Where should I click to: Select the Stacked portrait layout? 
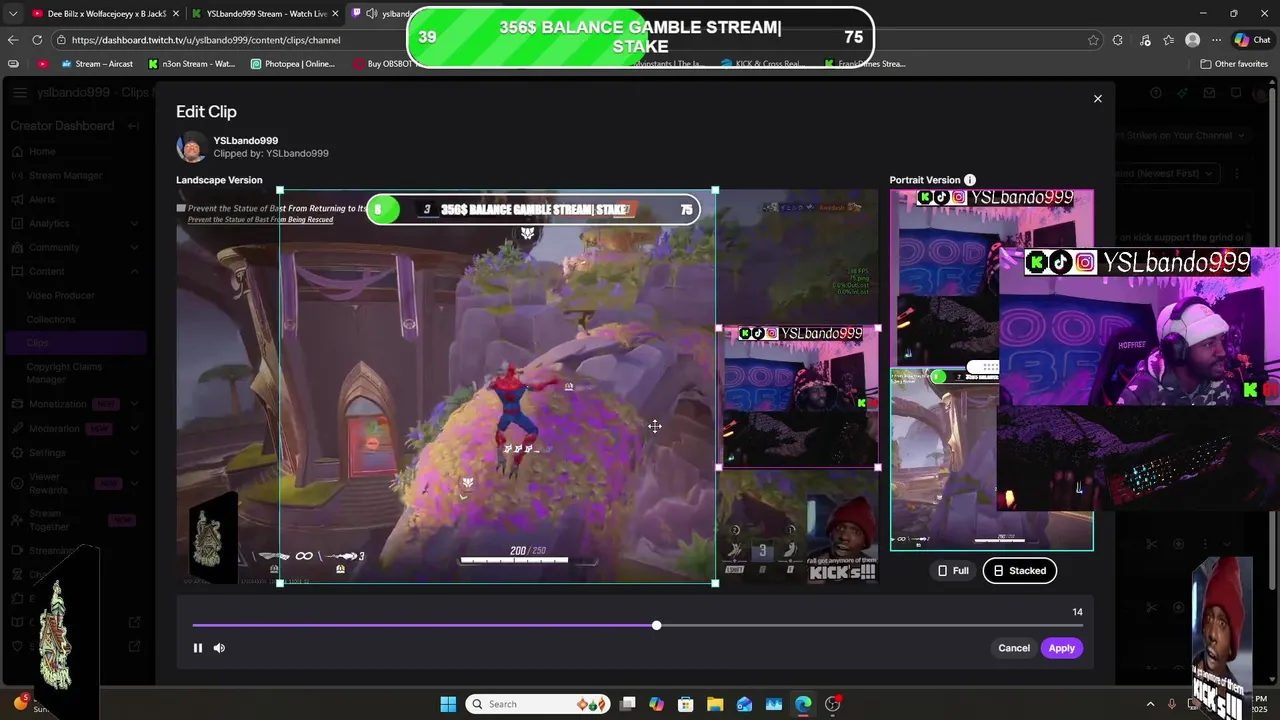pos(1019,571)
